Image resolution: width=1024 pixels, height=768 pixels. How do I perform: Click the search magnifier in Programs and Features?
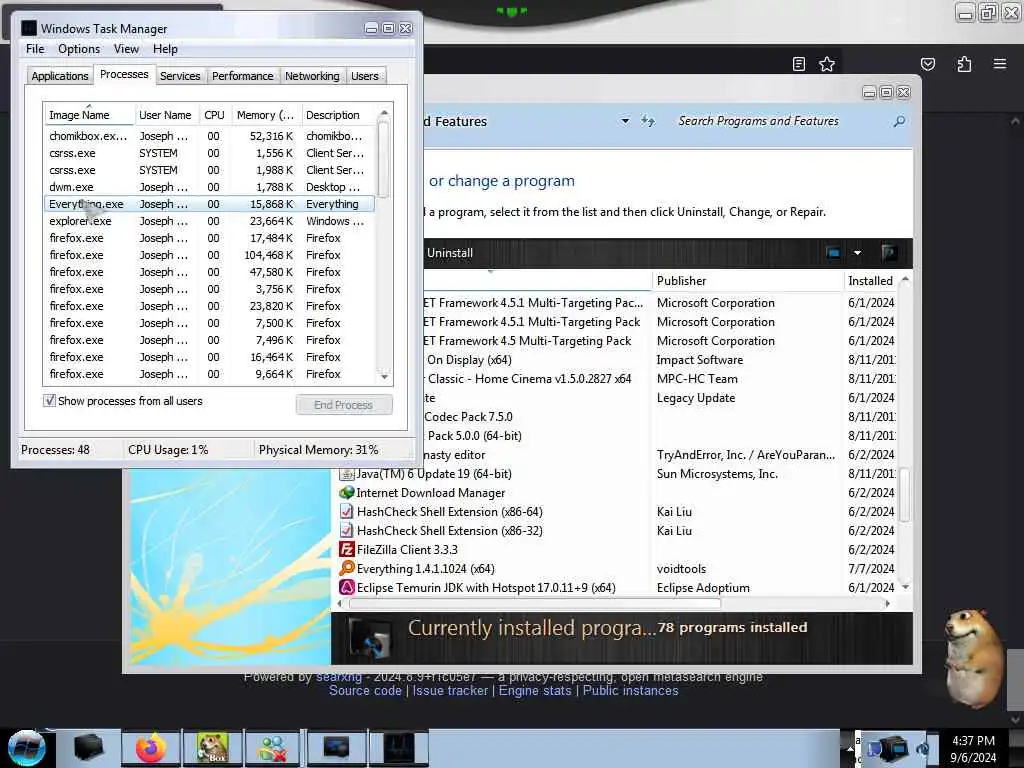point(899,121)
